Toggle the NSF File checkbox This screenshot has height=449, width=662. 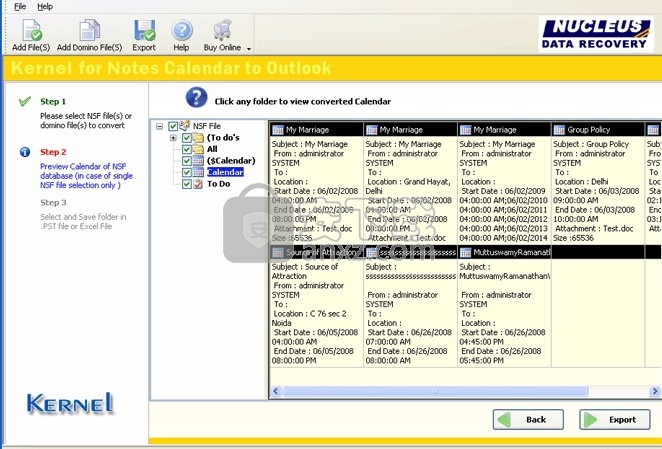[x=173, y=126]
